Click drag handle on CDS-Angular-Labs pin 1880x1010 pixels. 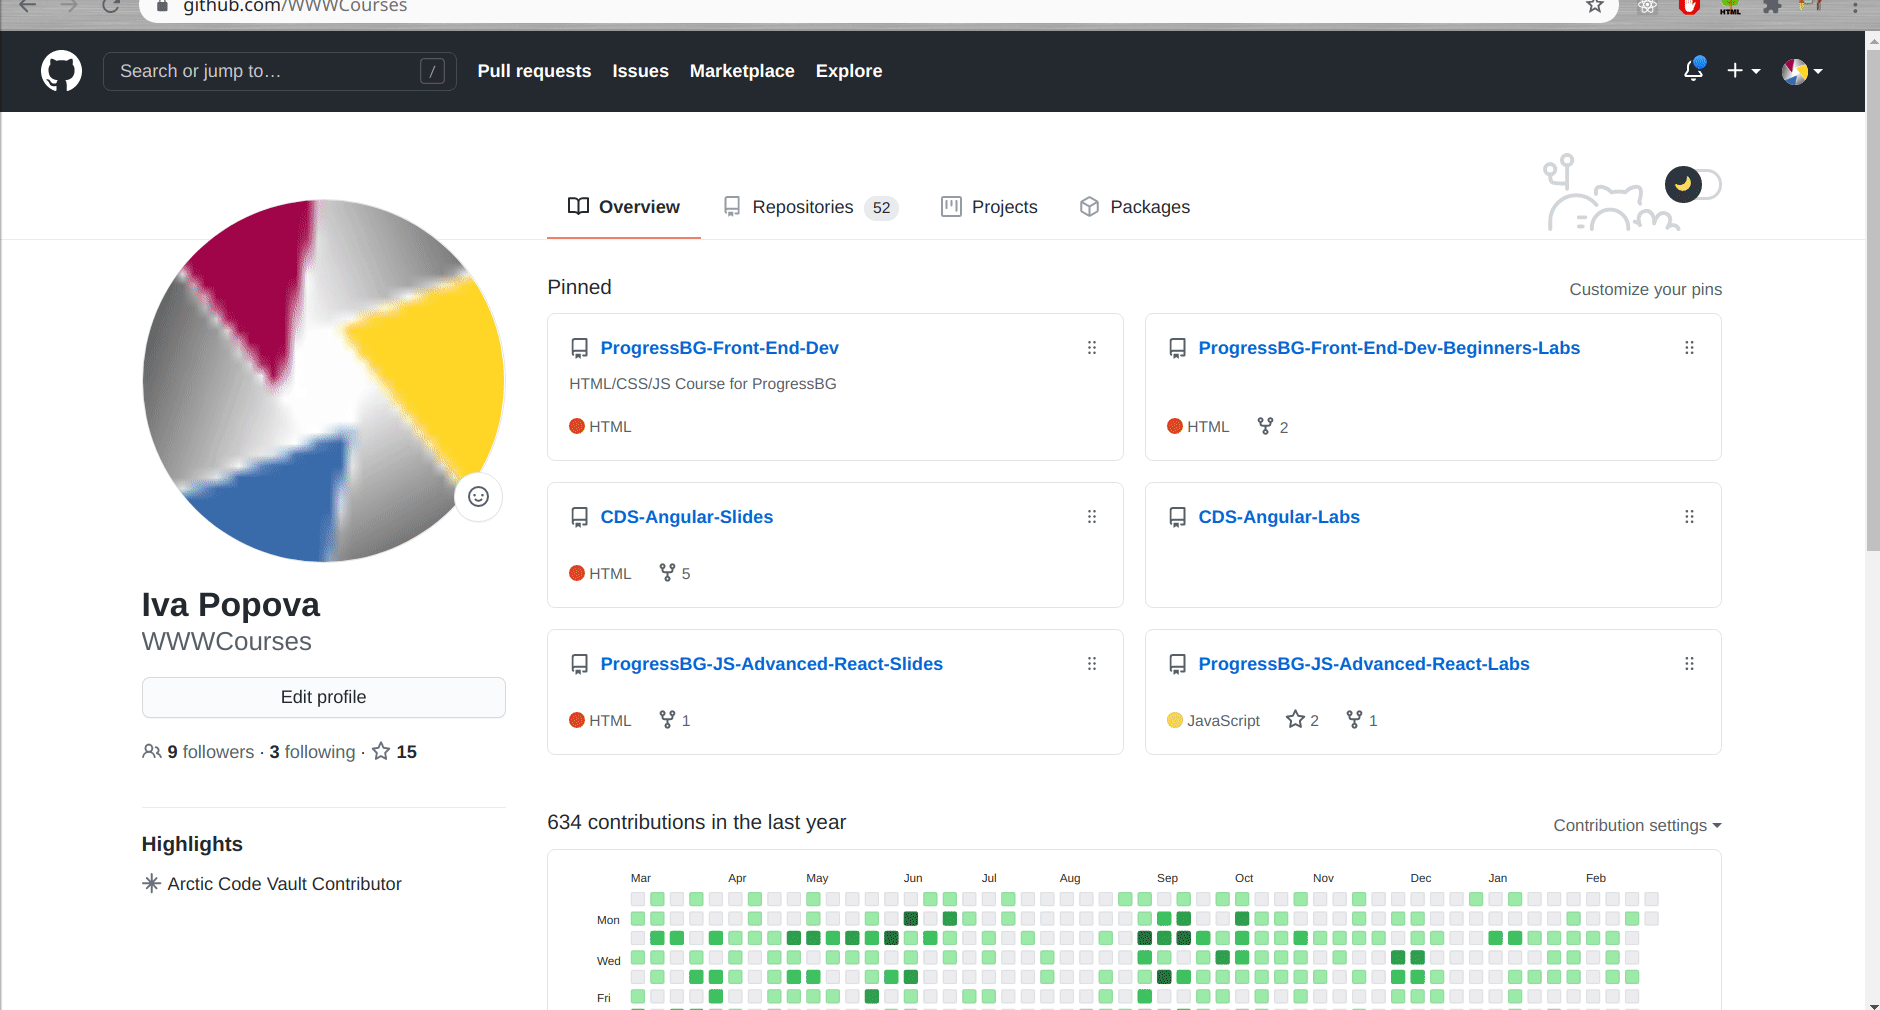tap(1689, 517)
